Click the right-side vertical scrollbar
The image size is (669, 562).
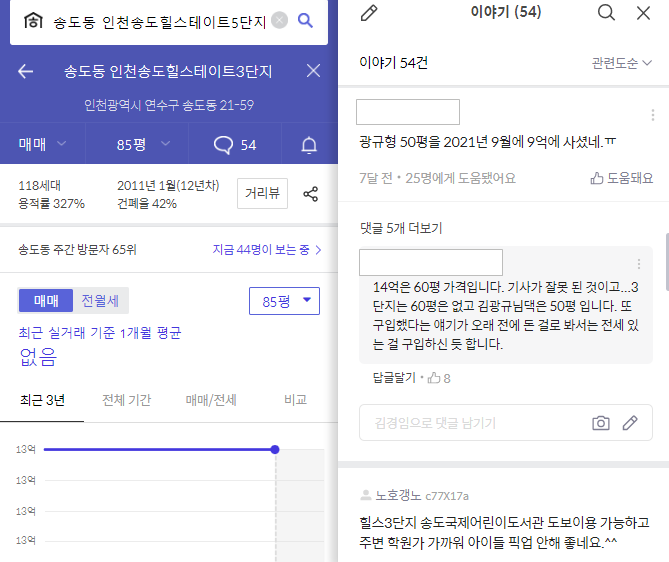click(x=667, y=262)
